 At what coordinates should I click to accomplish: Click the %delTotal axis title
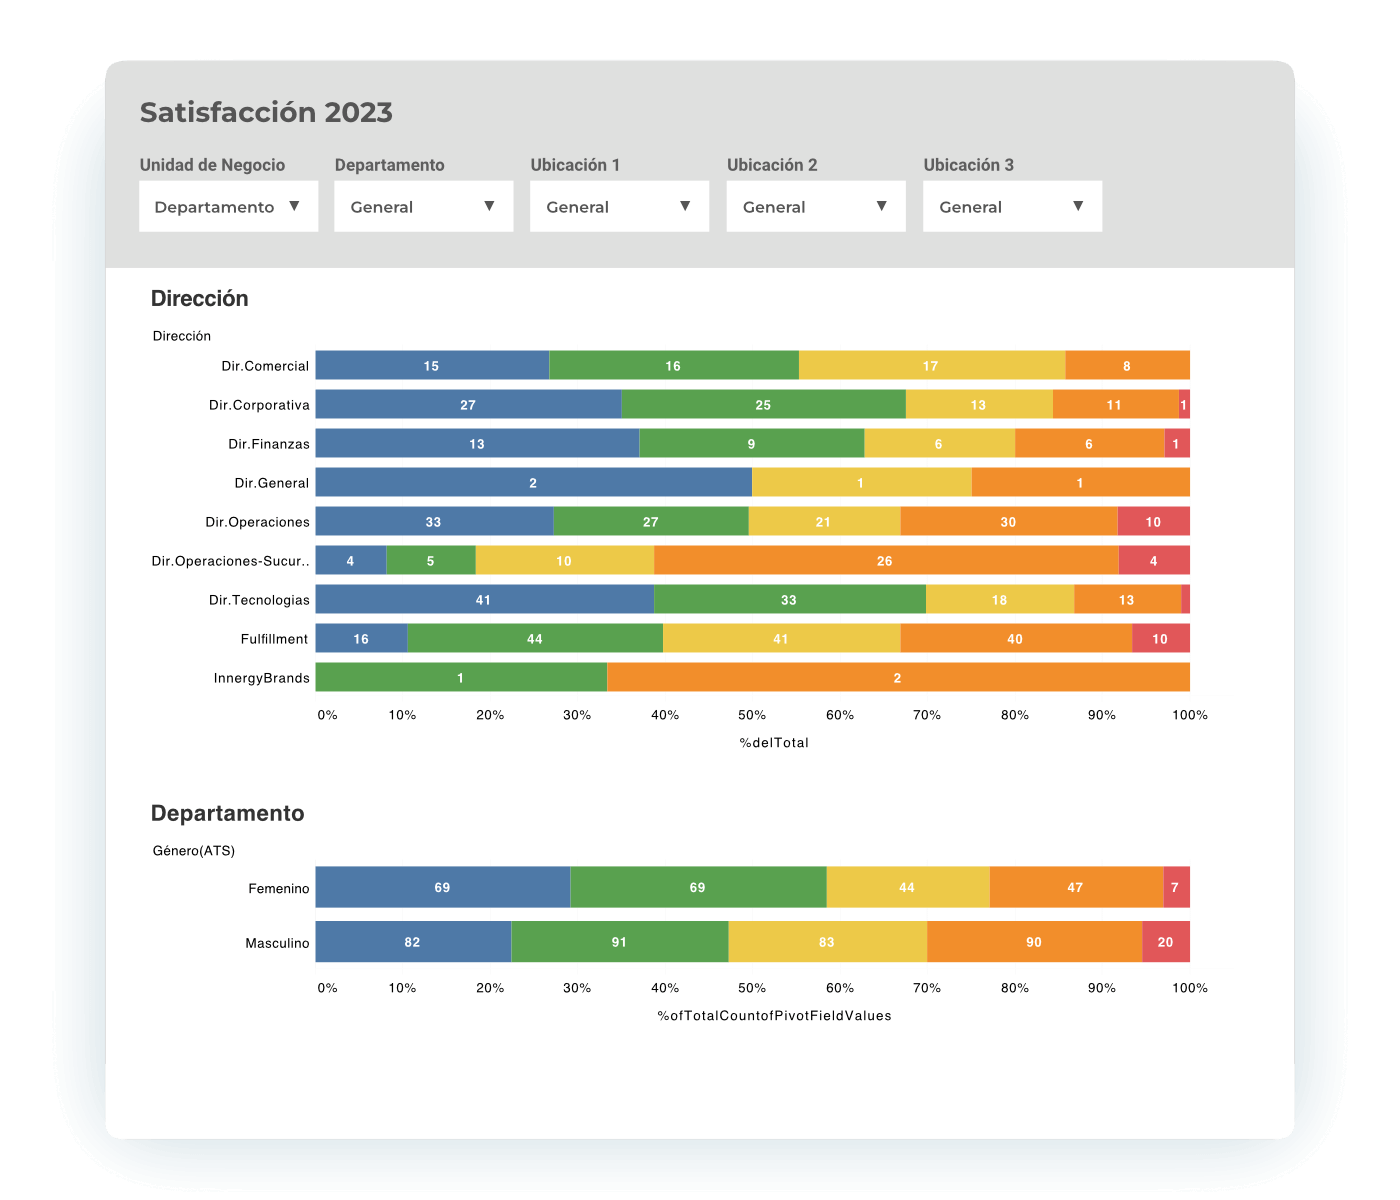774,743
